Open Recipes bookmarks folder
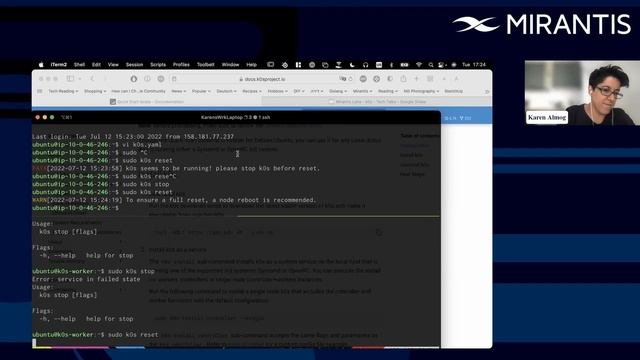The height and width of the screenshot is (360, 640). click(x=252, y=91)
